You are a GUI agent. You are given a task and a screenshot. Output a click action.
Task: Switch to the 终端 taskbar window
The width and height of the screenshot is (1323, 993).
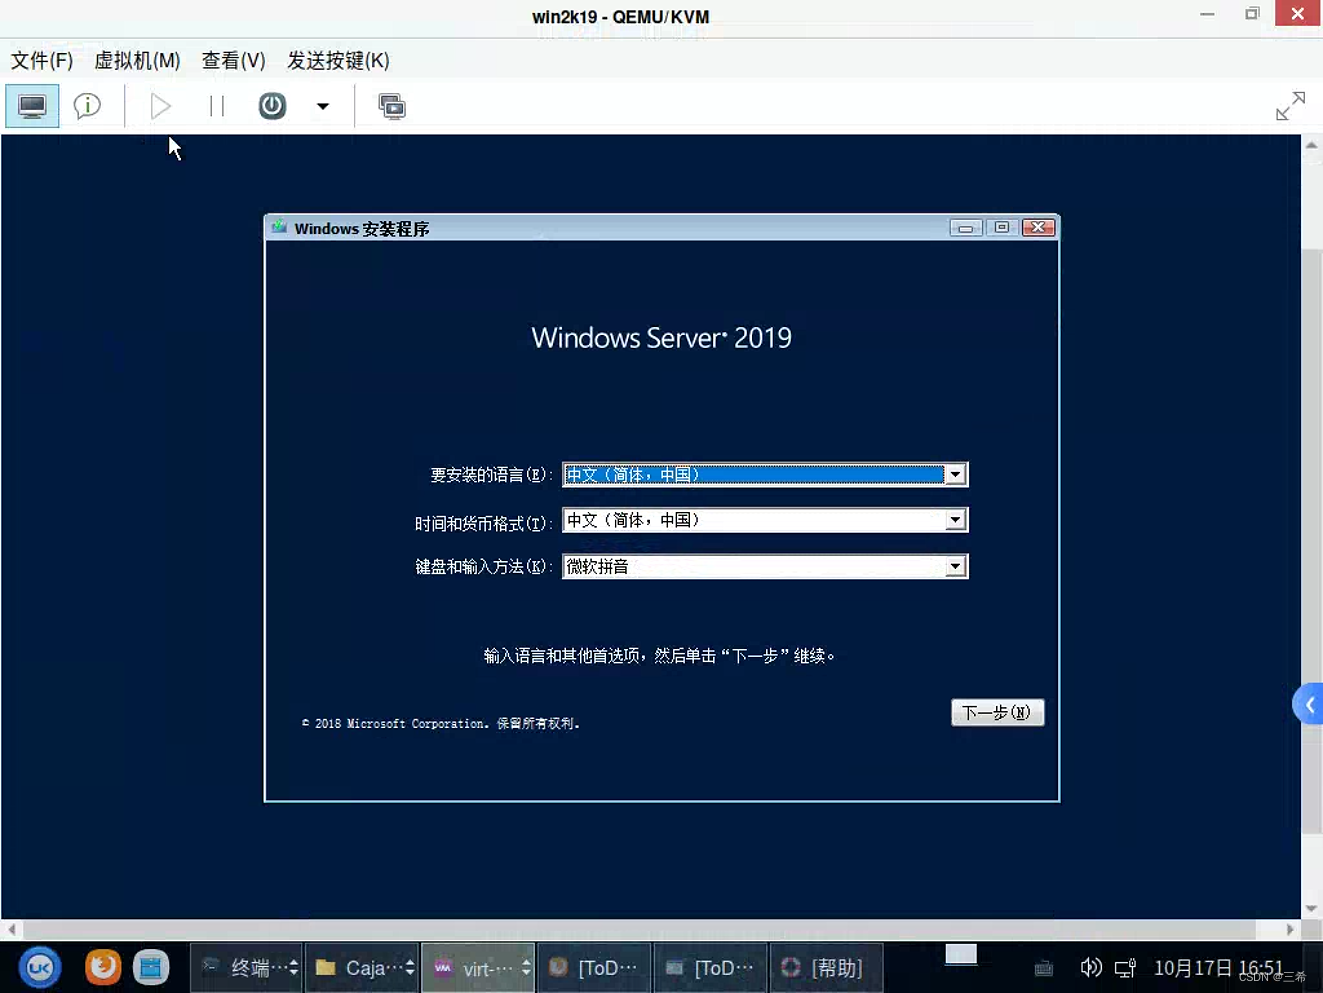[247, 967]
